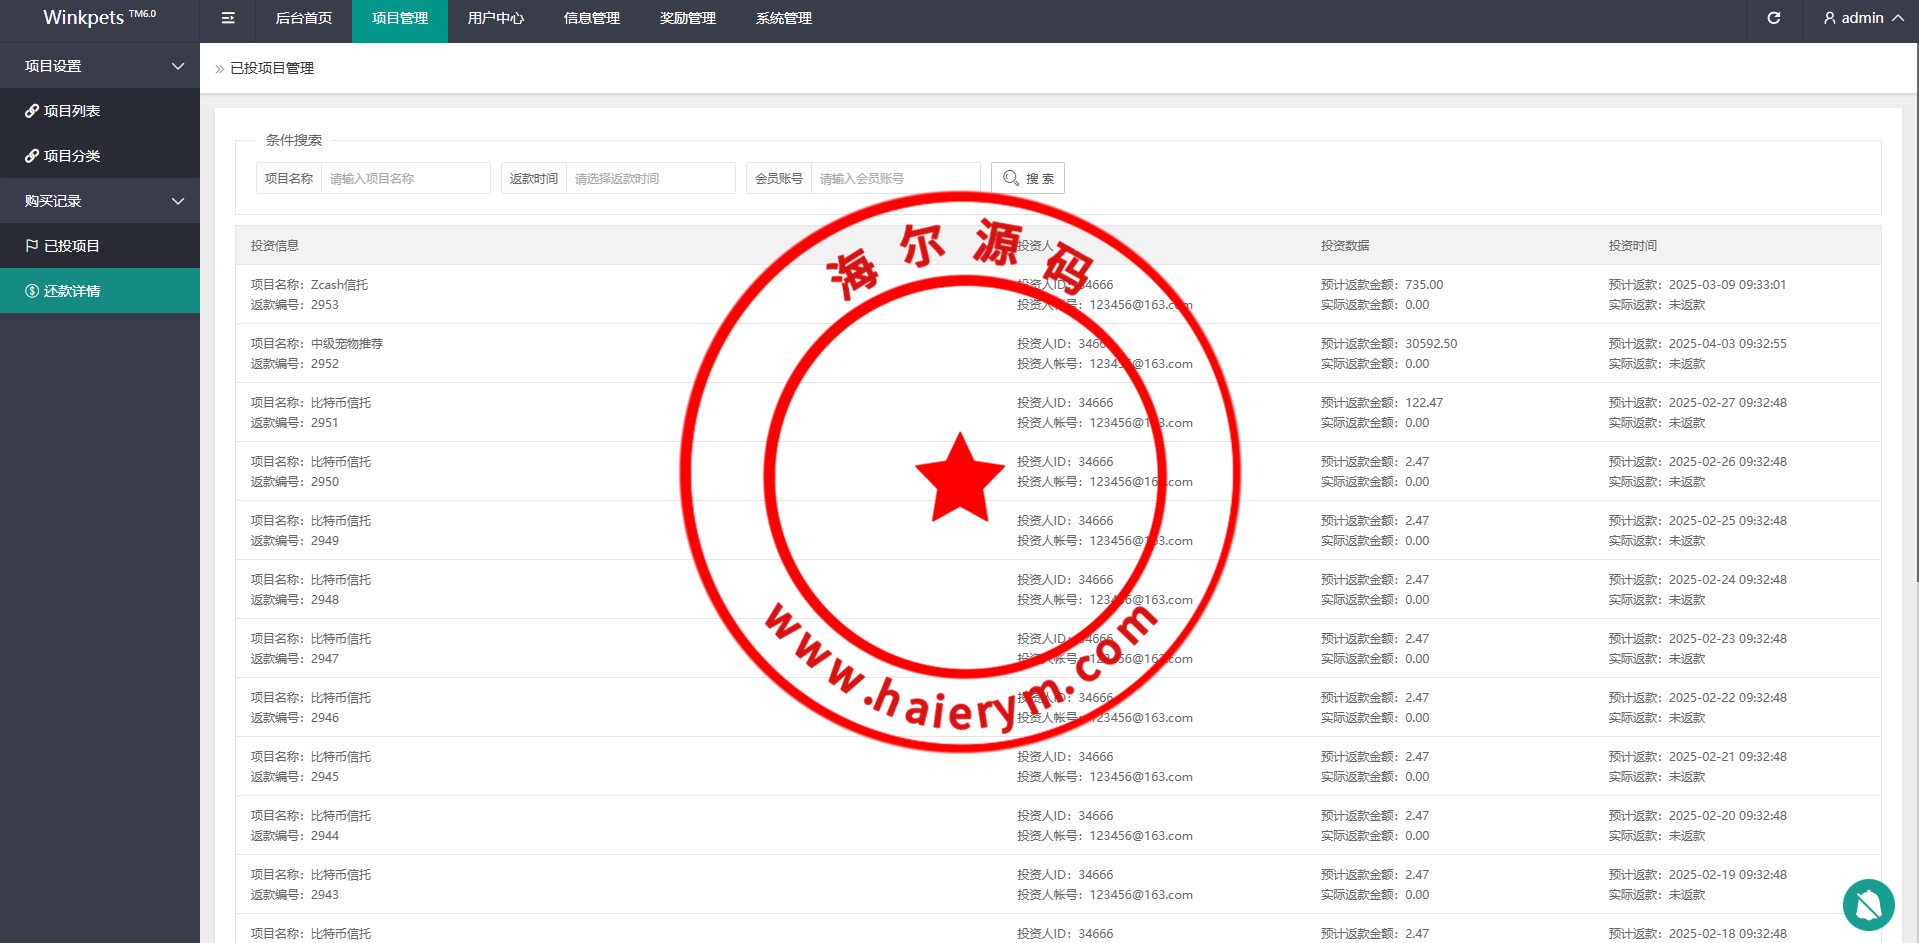Open the 用户中心 menu
Viewport: 1919px width, 943px height.
[495, 18]
